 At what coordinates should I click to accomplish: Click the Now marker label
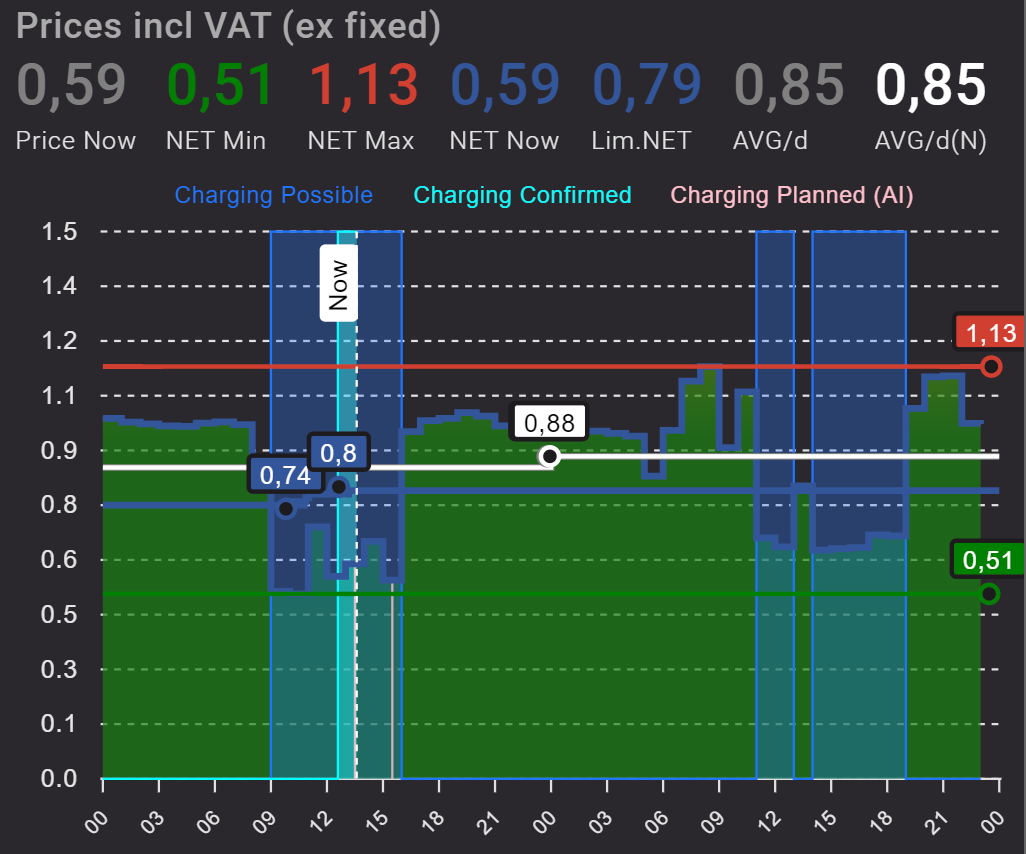click(338, 283)
